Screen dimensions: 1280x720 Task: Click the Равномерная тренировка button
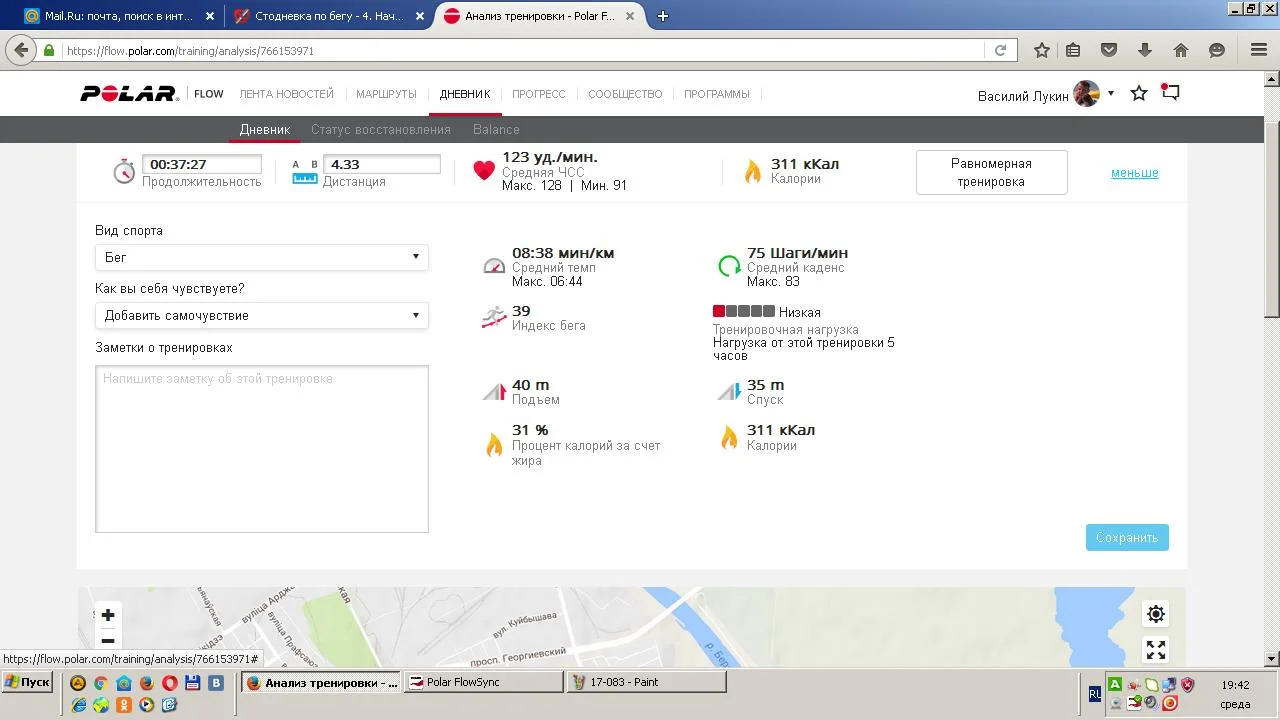(991, 173)
